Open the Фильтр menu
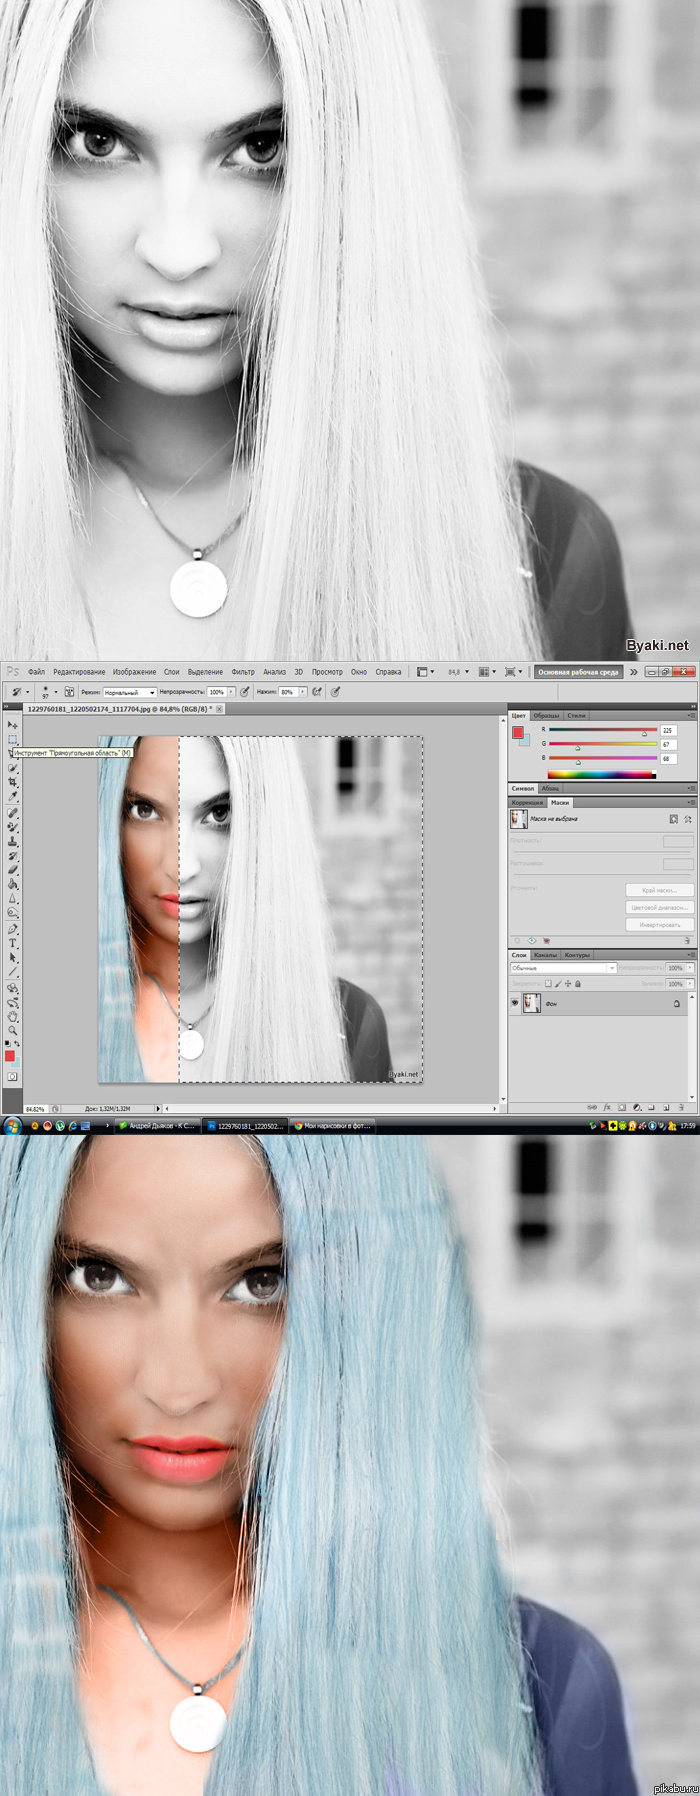The image size is (700, 1796). tap(243, 672)
